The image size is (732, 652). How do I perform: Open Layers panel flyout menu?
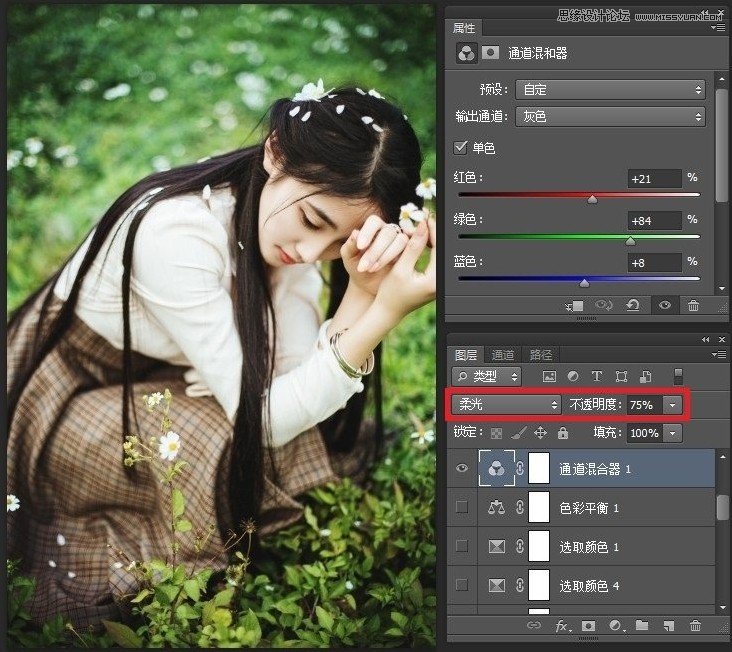pos(718,355)
